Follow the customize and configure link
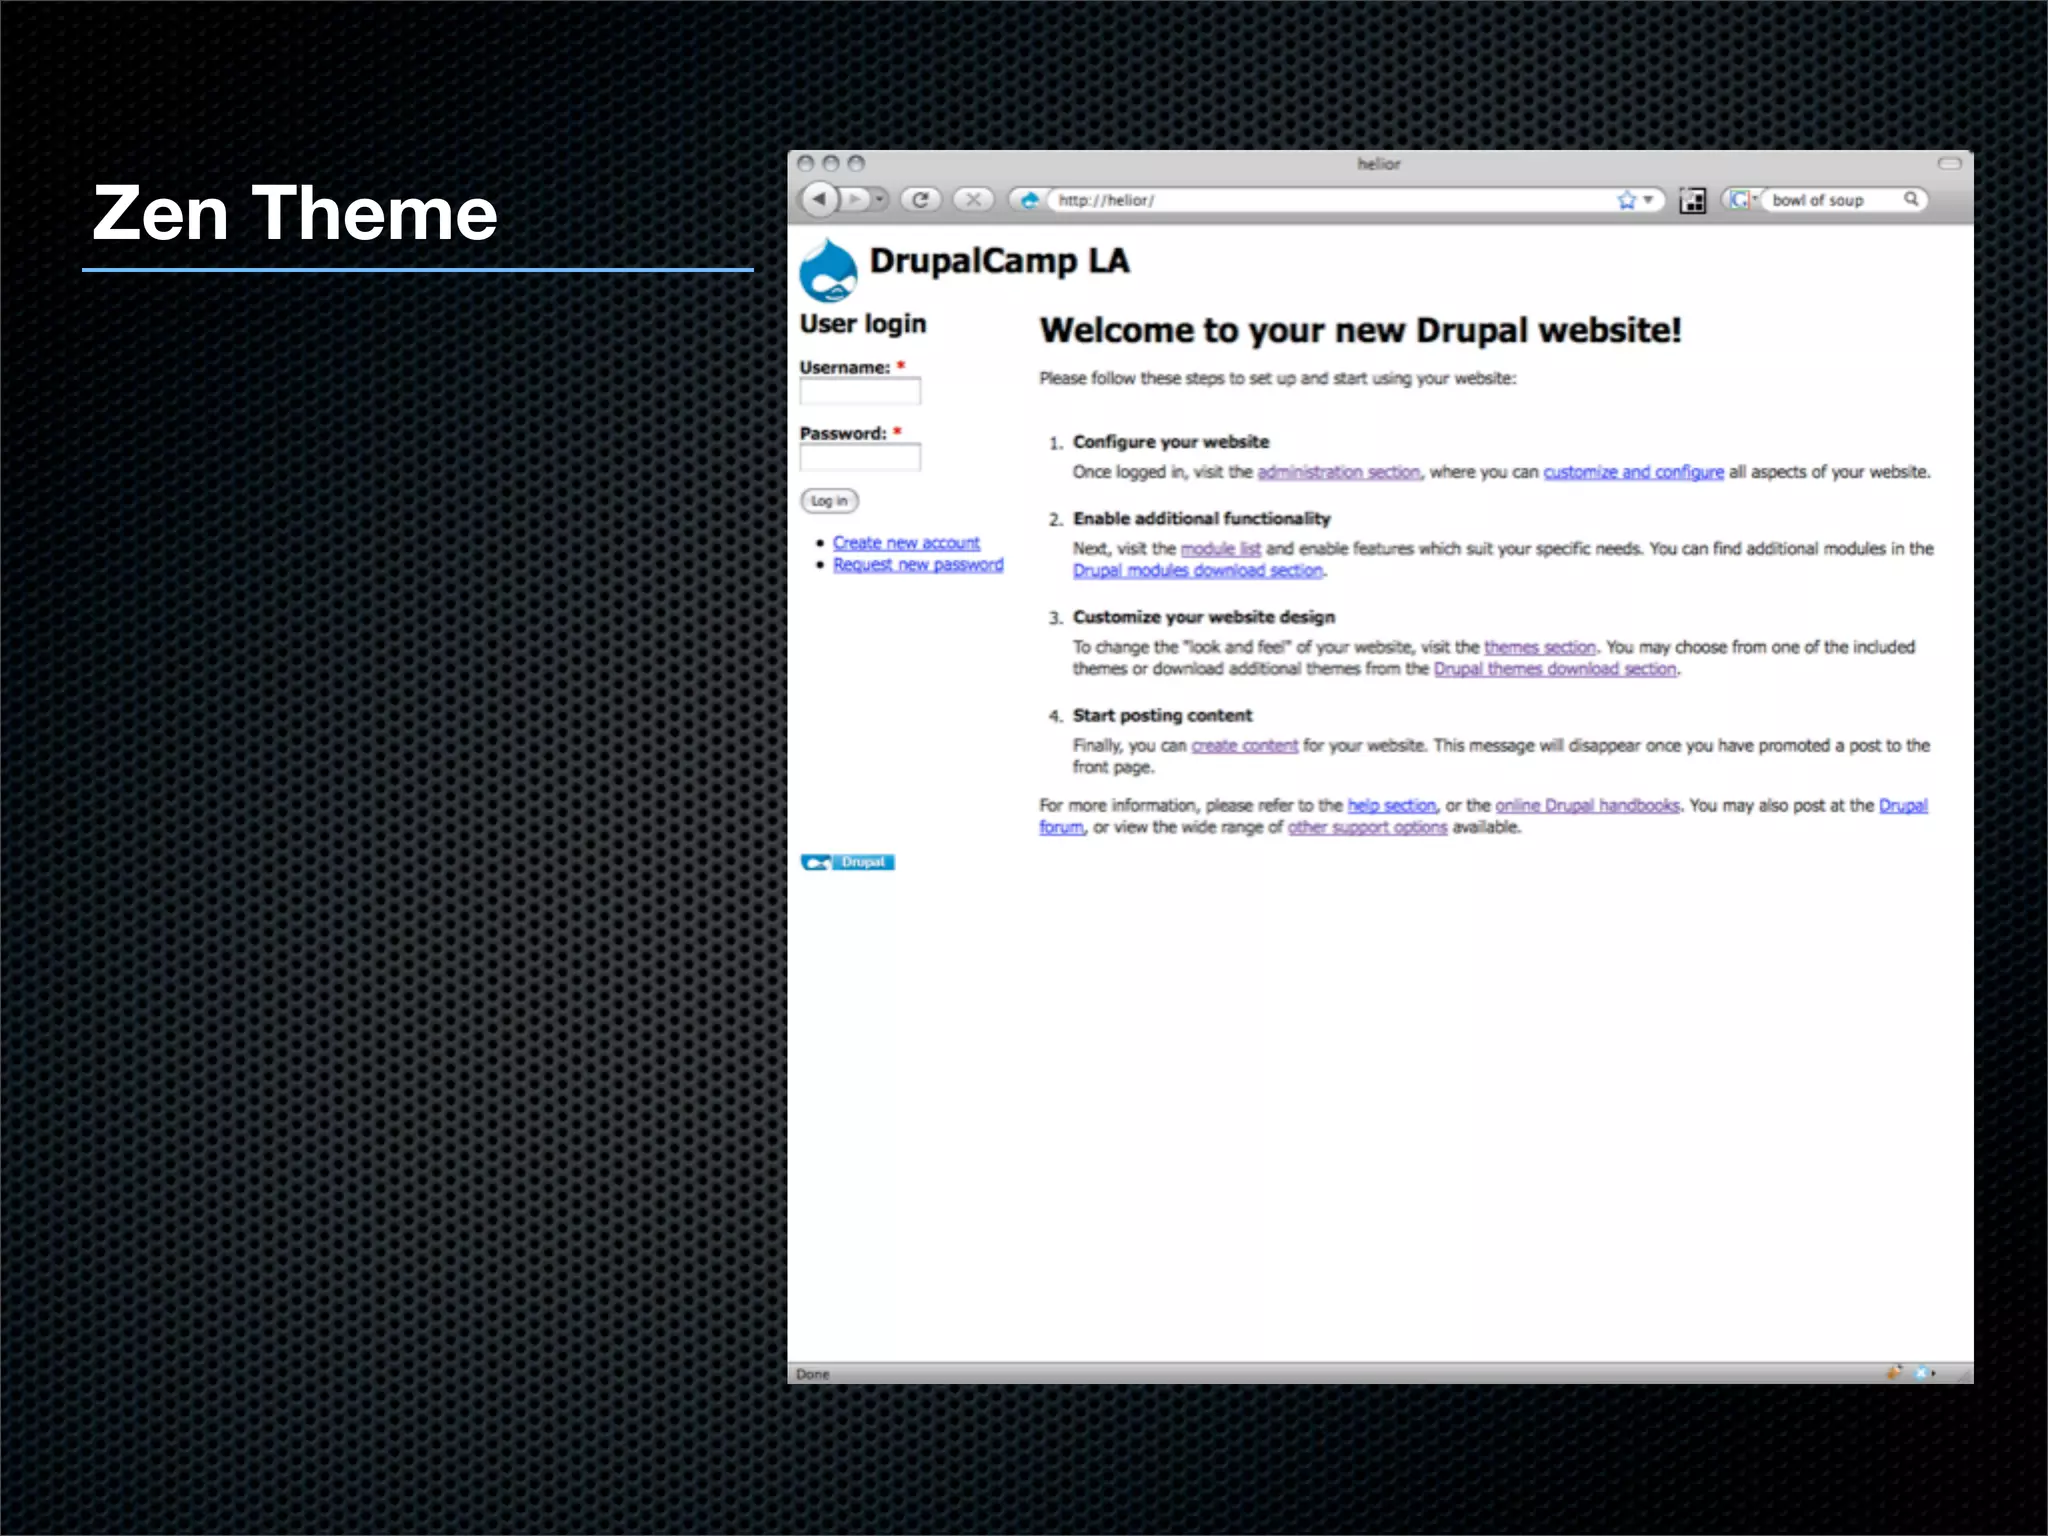This screenshot has width=2048, height=1536. (x=1633, y=472)
